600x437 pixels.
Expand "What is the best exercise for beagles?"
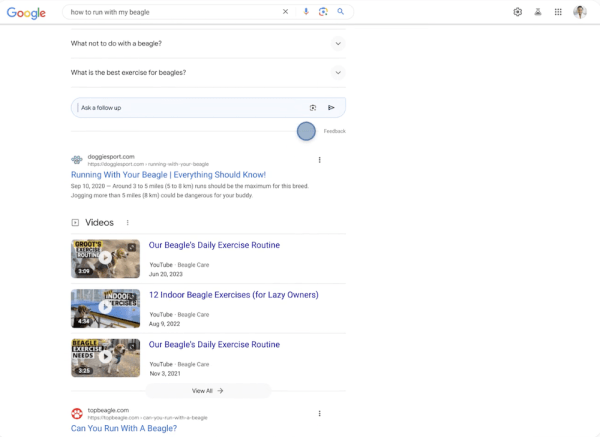click(338, 73)
